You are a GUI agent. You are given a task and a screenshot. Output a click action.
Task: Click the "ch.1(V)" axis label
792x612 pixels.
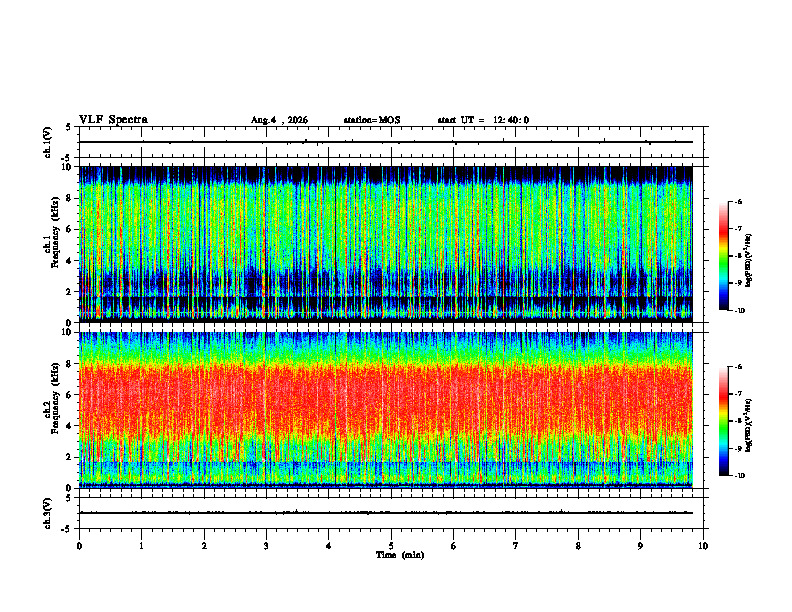(47, 142)
